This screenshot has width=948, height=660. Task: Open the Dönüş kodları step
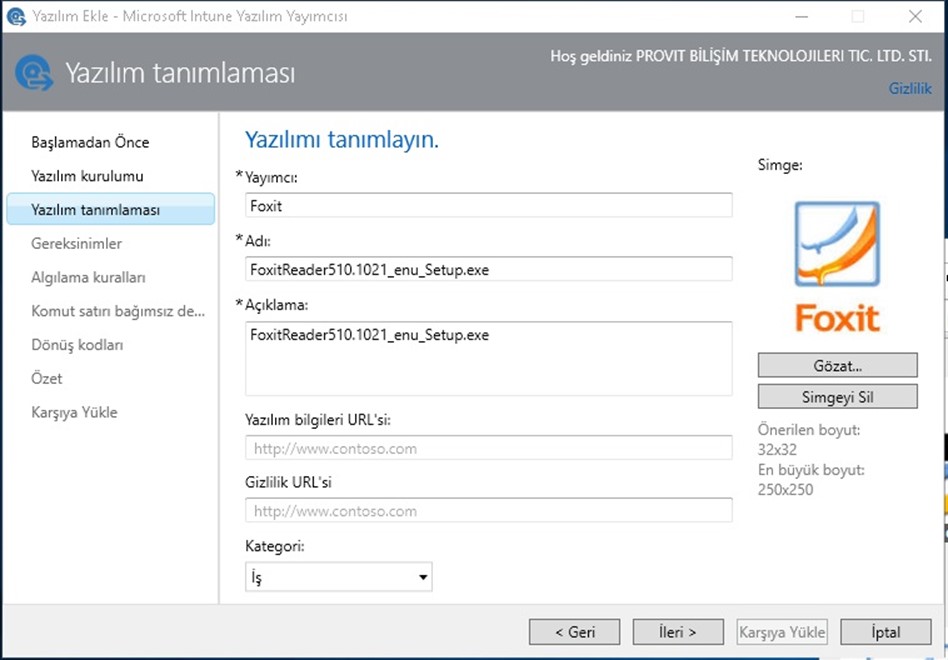click(x=77, y=345)
